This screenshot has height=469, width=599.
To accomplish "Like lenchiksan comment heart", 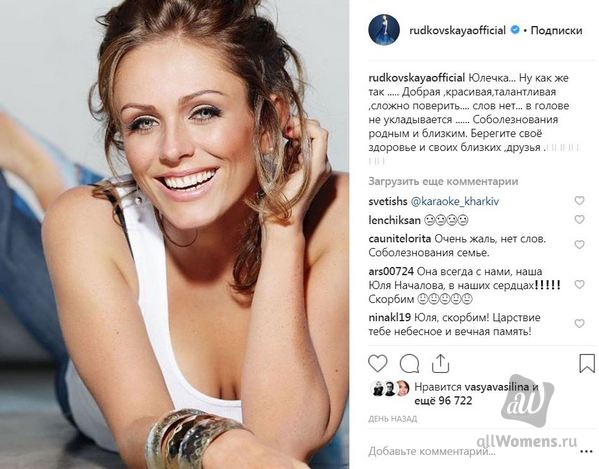I will pos(580,219).
